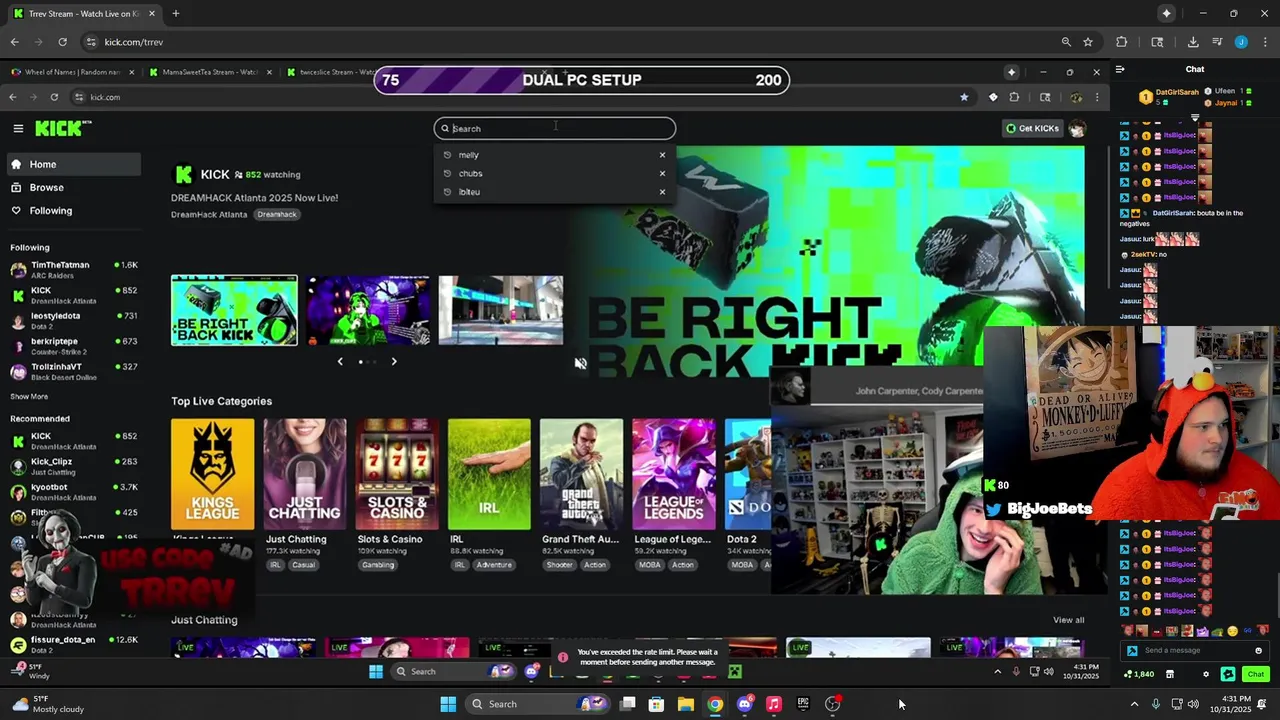Switch to Wheel of Names tab
The width and height of the screenshot is (1280, 720).
click(x=70, y=72)
